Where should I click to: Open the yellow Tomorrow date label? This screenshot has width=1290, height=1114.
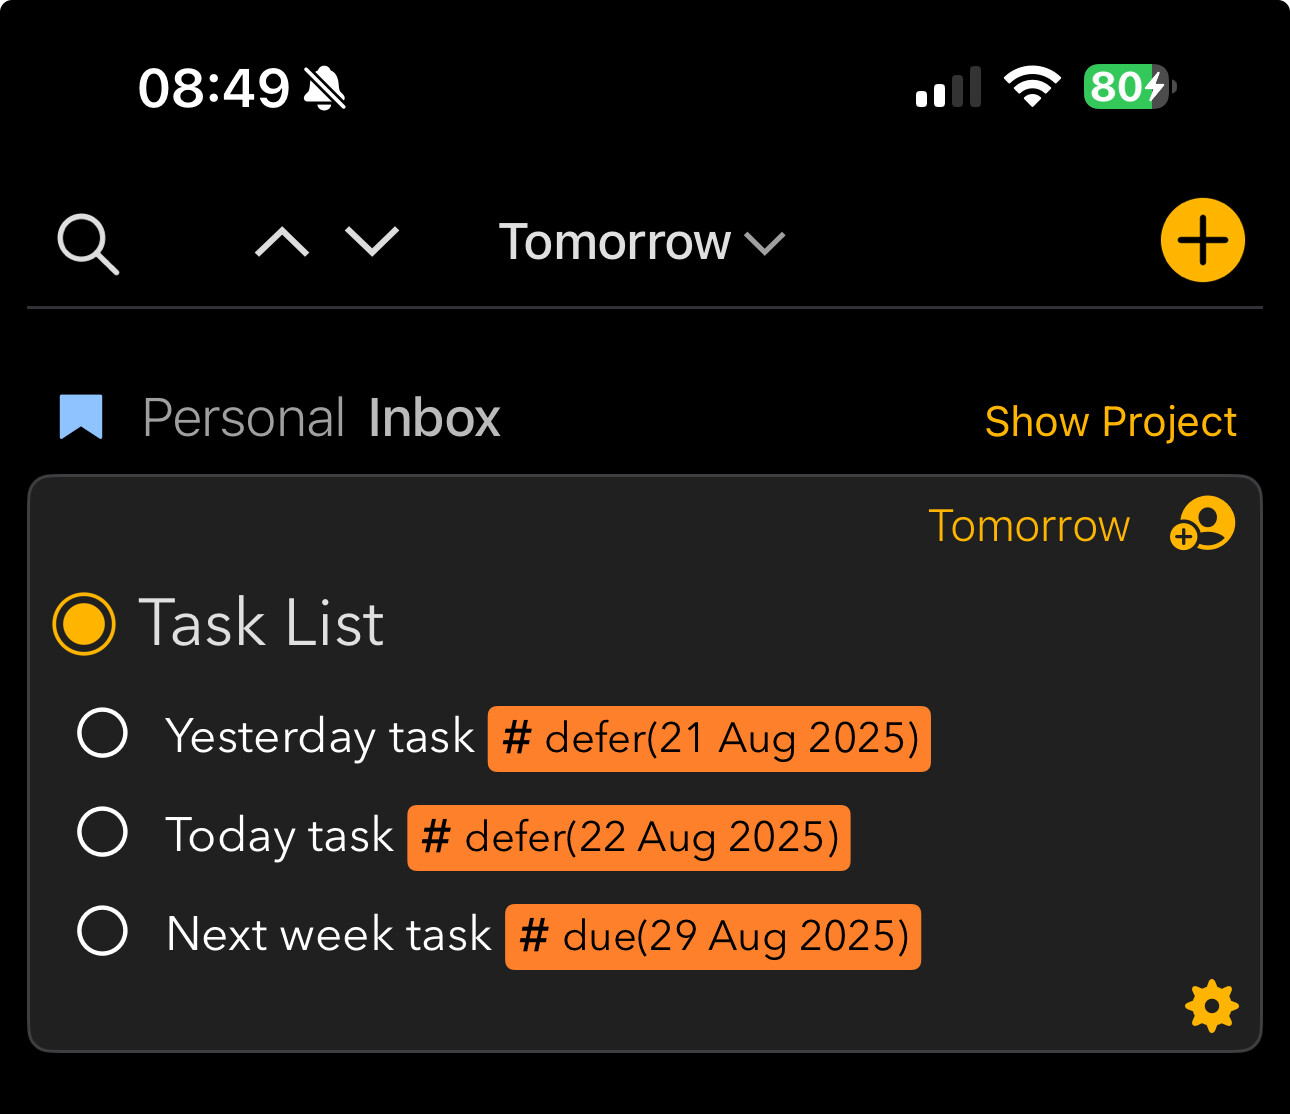click(1029, 526)
